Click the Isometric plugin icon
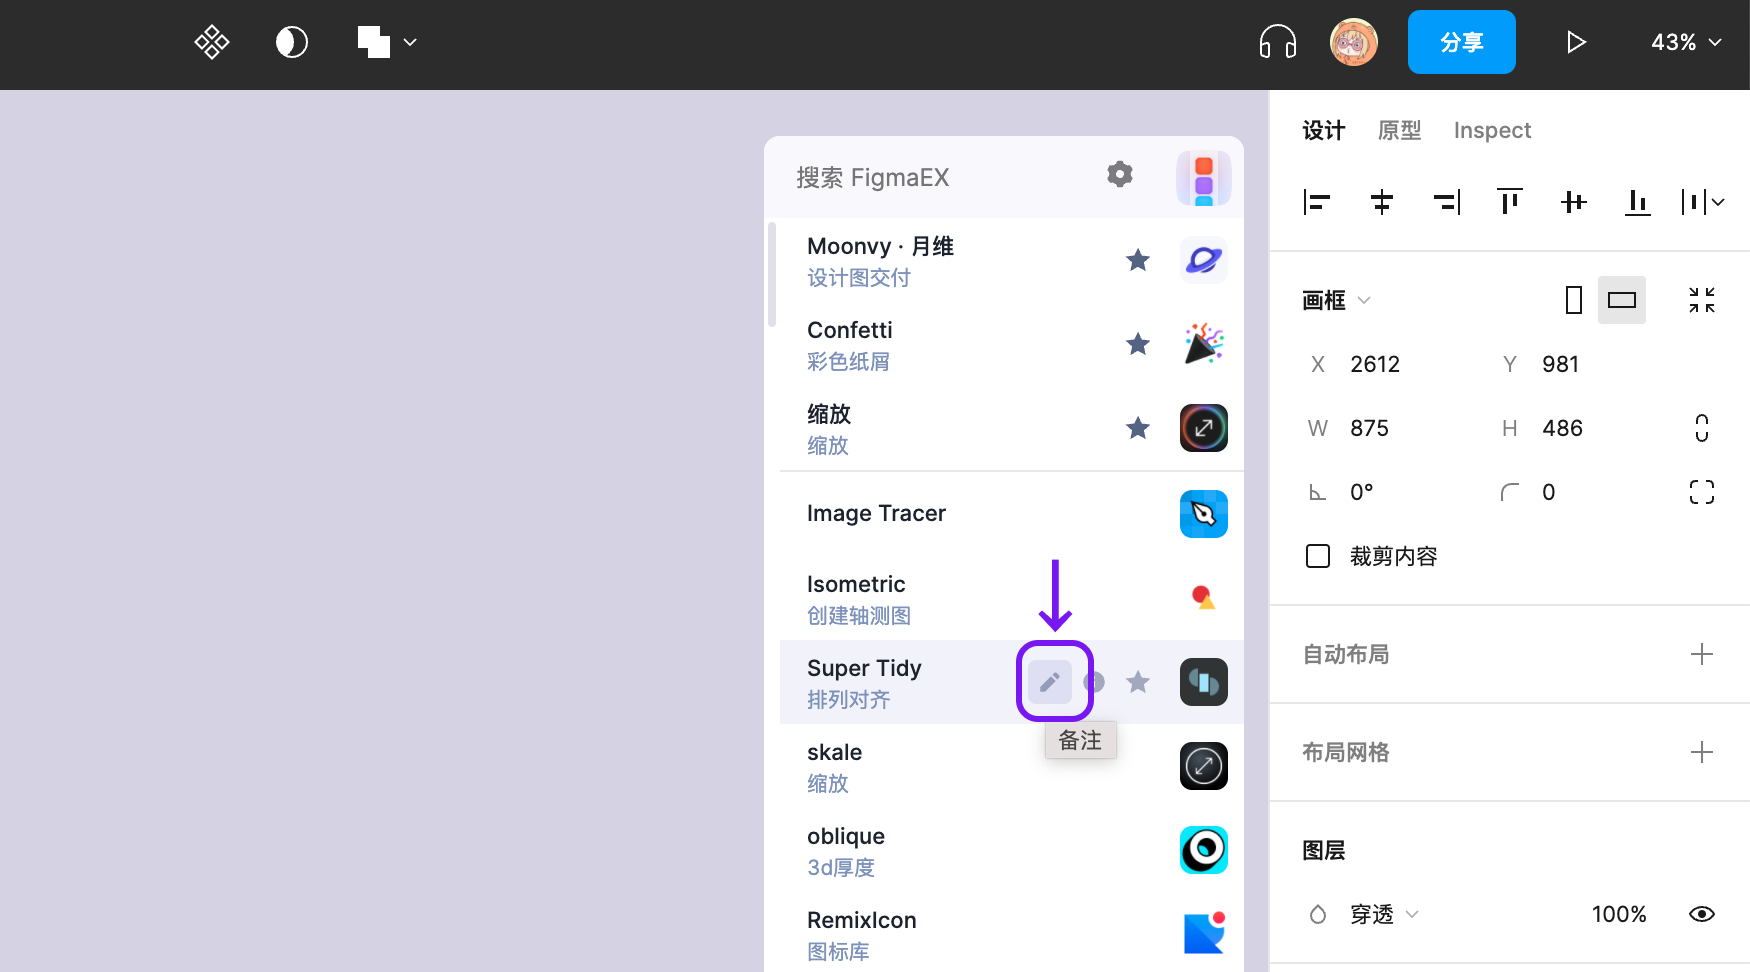 (x=1204, y=598)
